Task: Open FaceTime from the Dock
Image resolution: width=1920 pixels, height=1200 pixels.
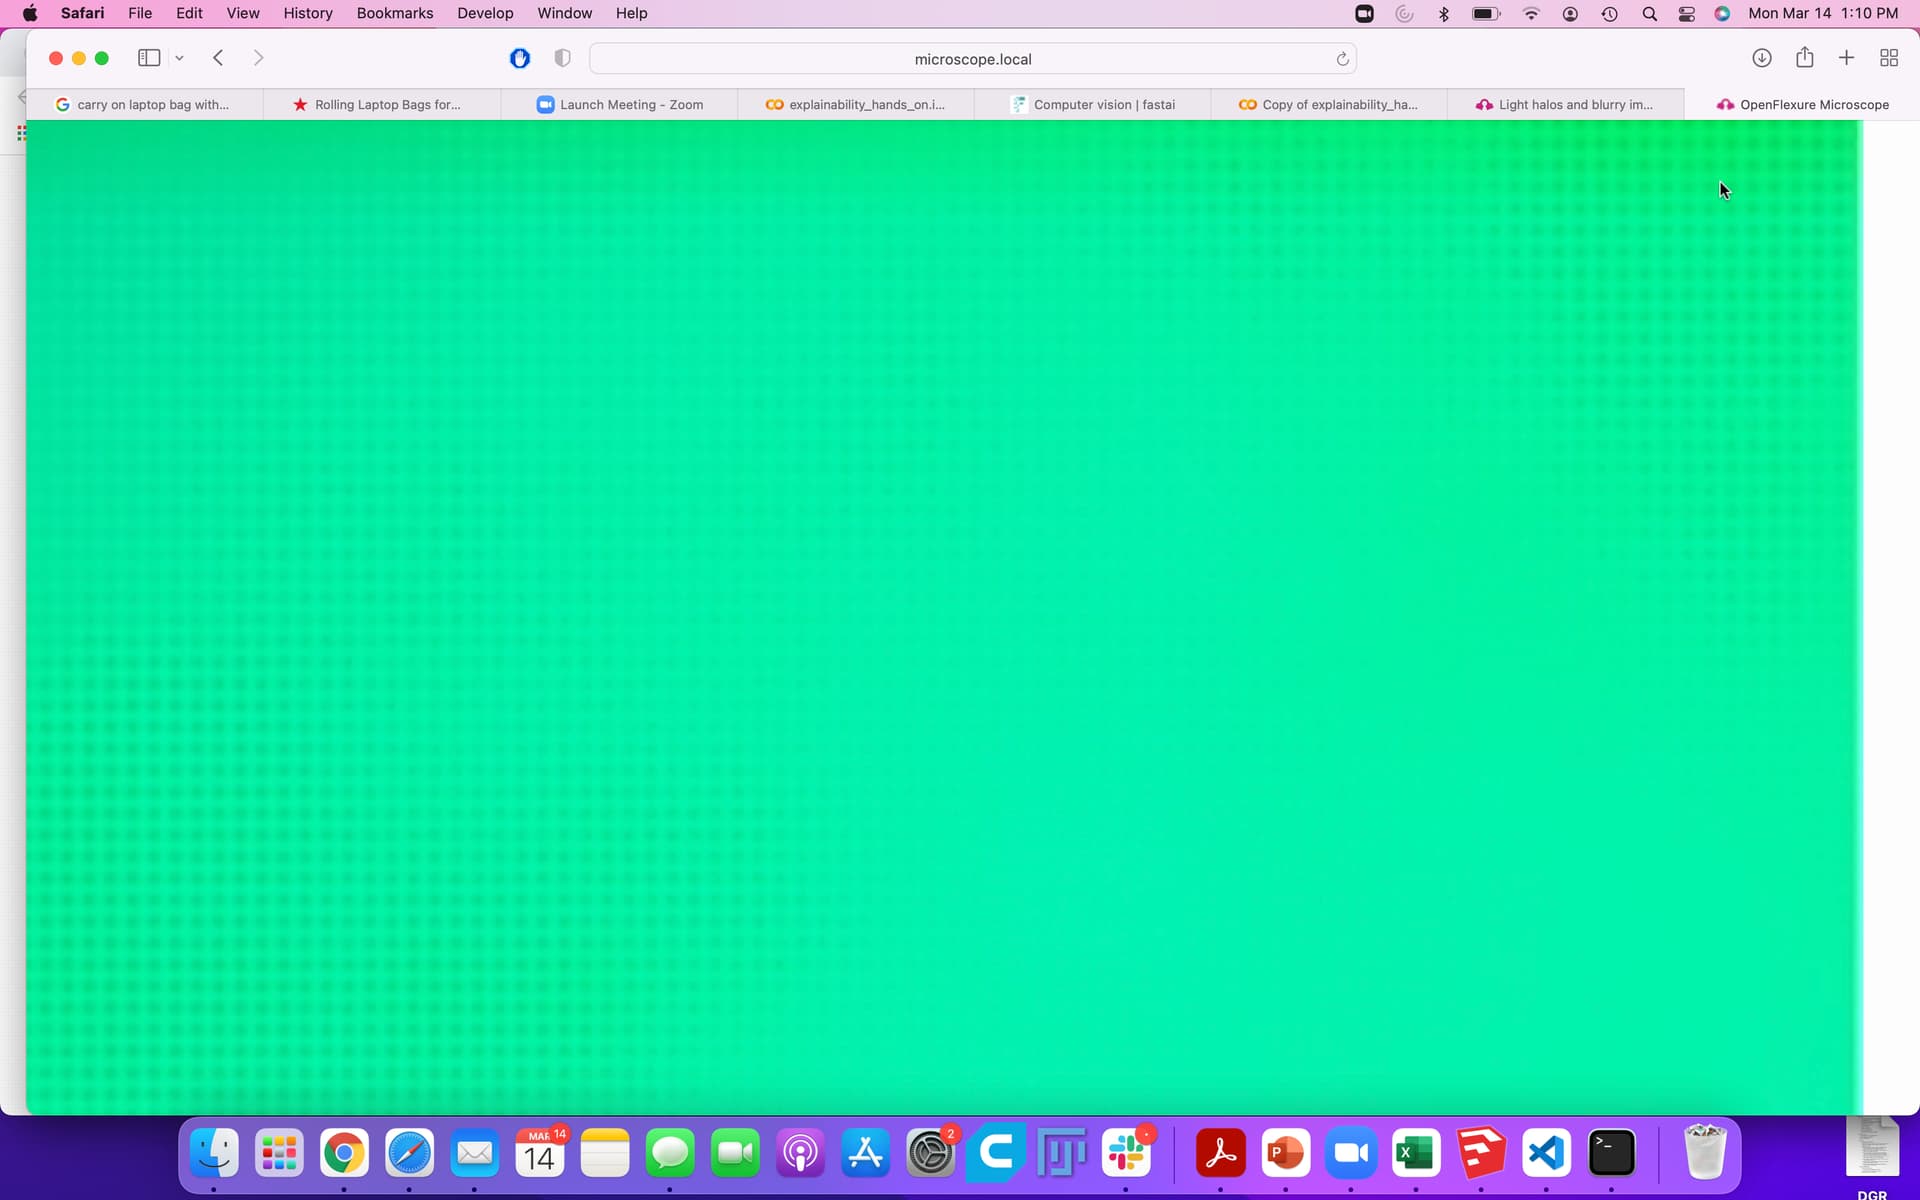Action: tap(735, 1154)
